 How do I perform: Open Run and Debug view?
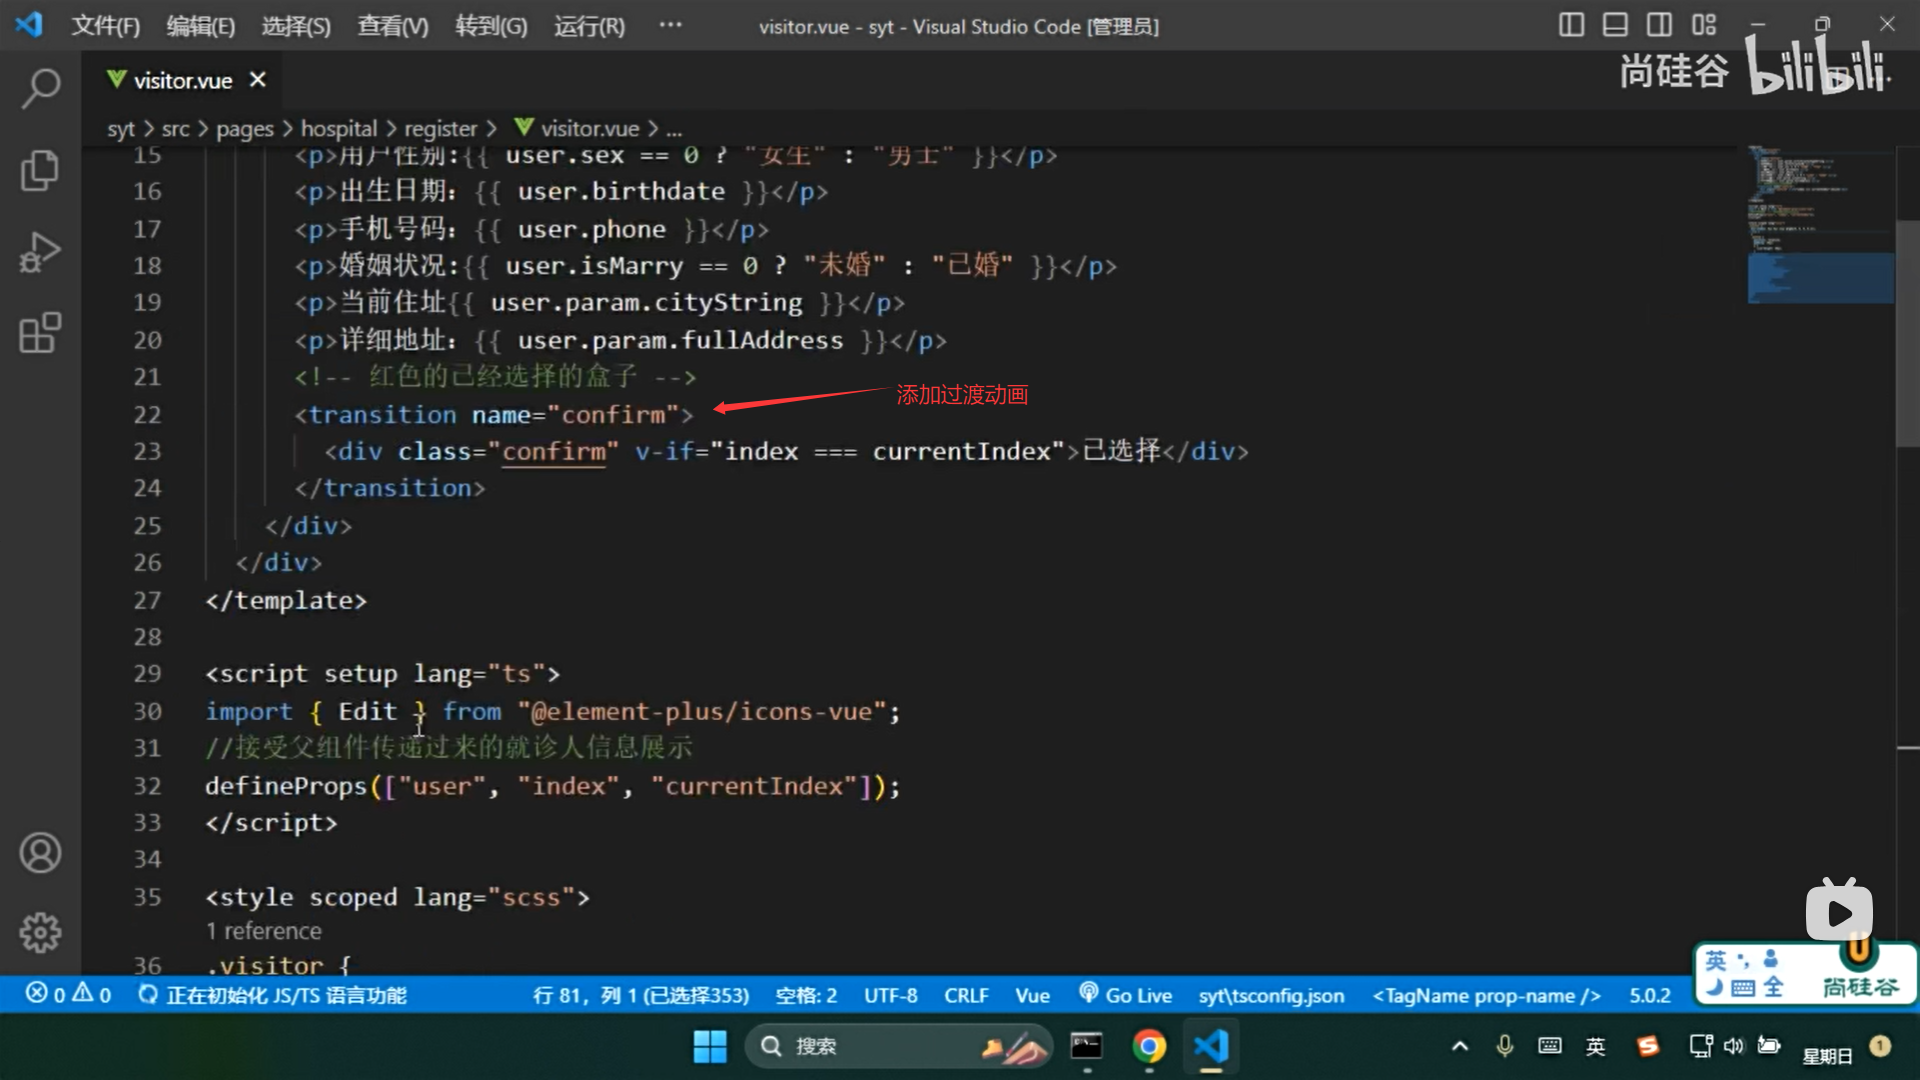40,252
